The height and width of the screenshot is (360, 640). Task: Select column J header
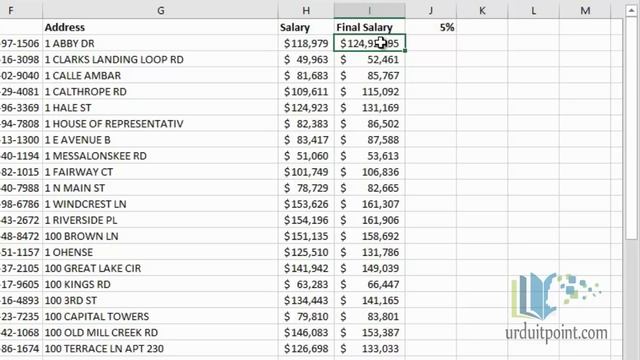pos(431,10)
